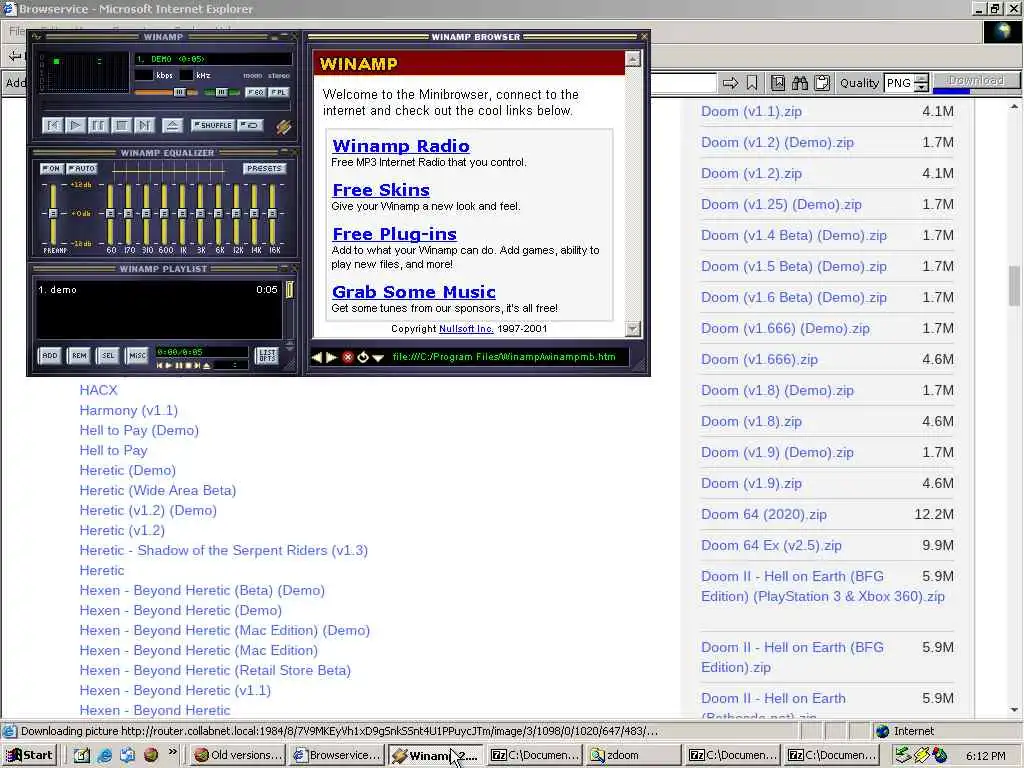
Task: Skip to next track in Winamp
Action: point(144,125)
